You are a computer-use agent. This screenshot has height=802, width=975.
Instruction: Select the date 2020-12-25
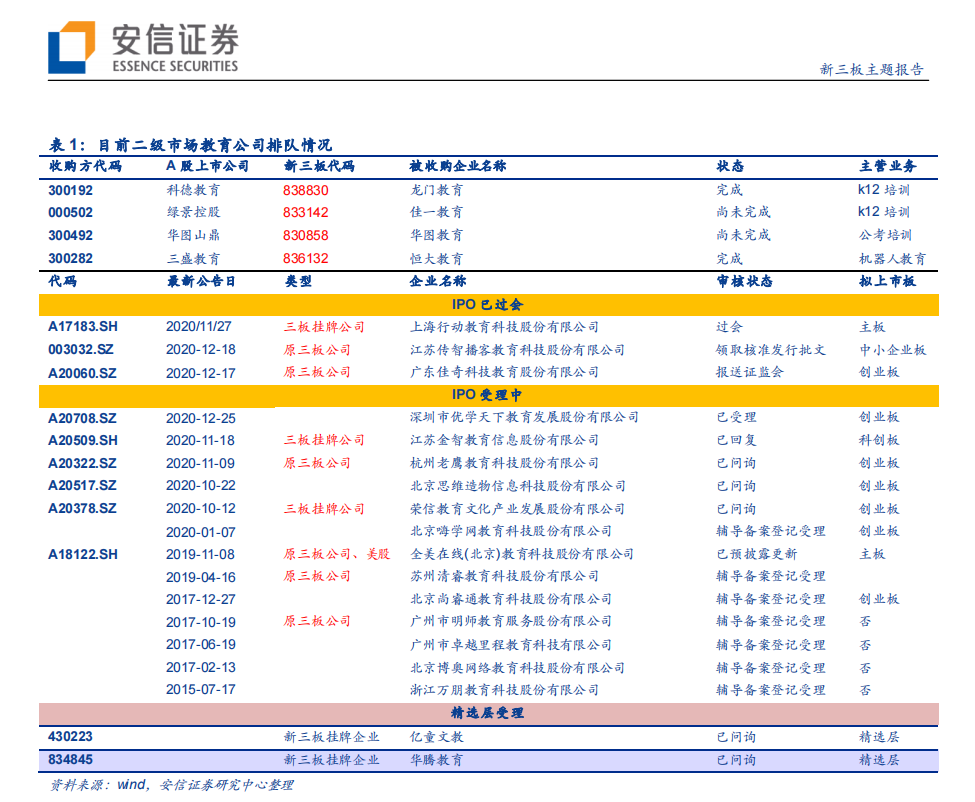coord(200,417)
